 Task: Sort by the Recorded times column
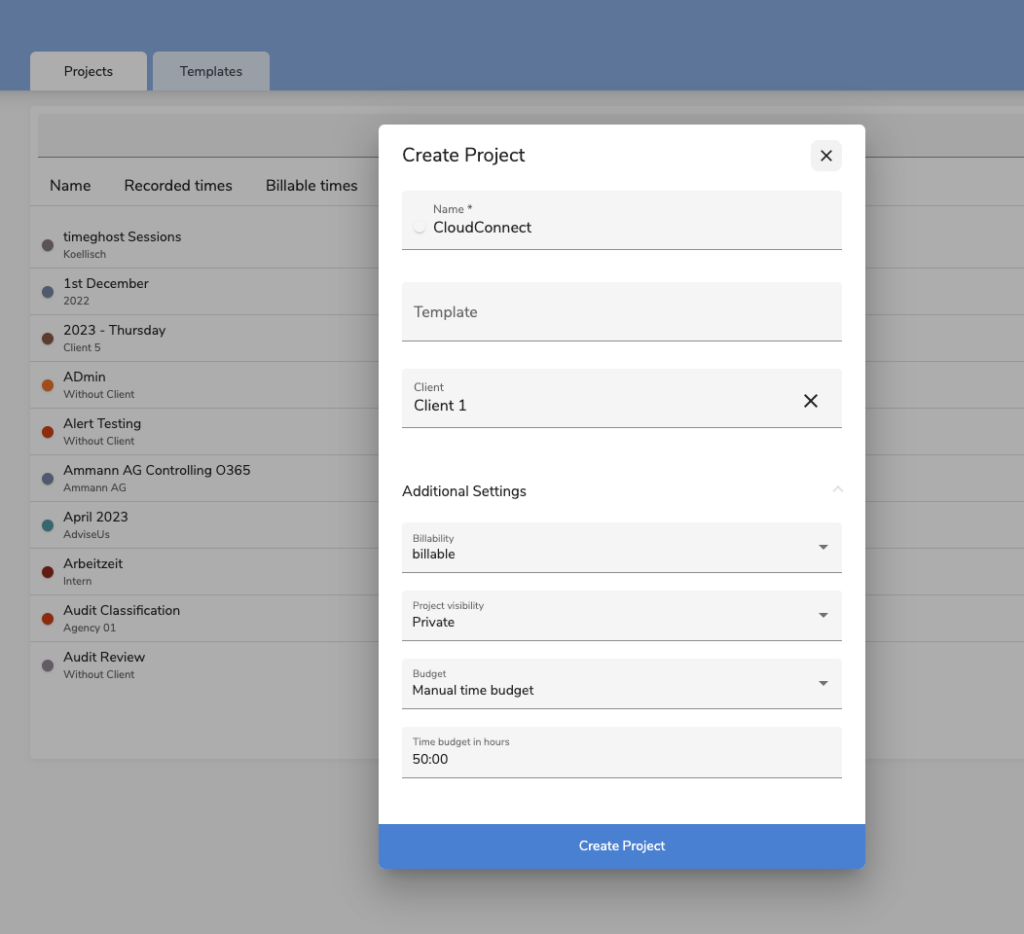[178, 186]
